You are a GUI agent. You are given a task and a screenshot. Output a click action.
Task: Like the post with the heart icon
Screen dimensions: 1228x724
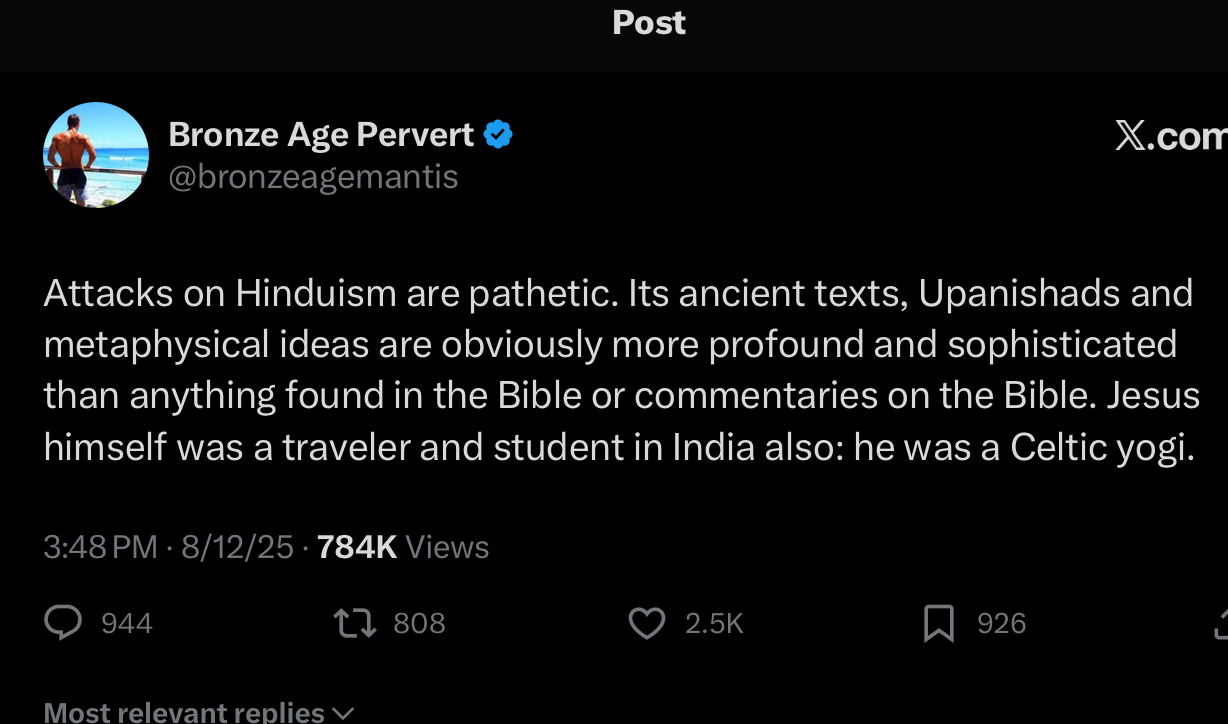coord(647,624)
